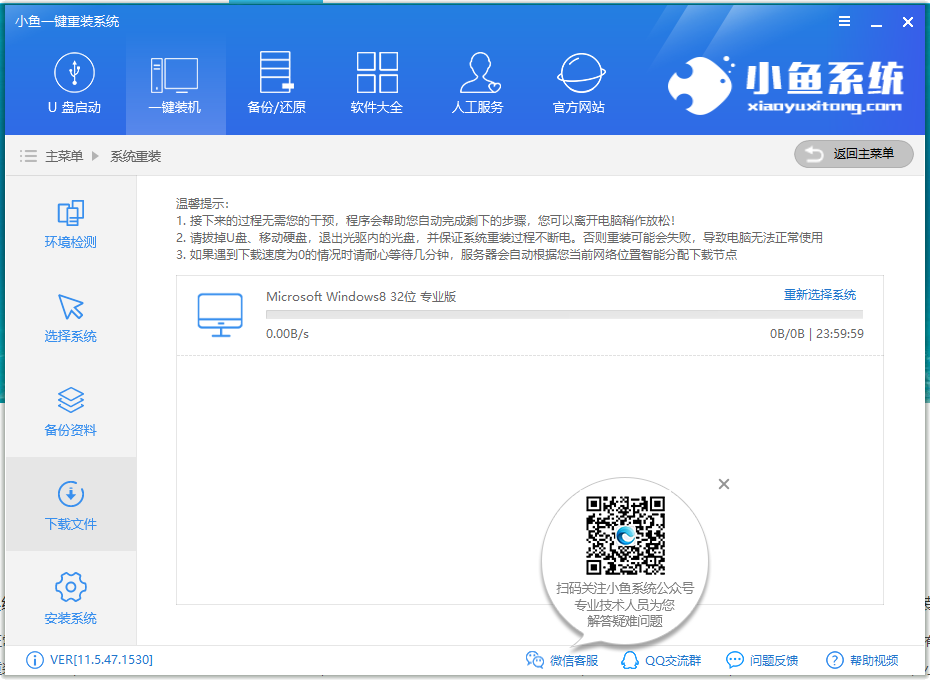
Task: Click the download progress bar
Action: click(564, 314)
